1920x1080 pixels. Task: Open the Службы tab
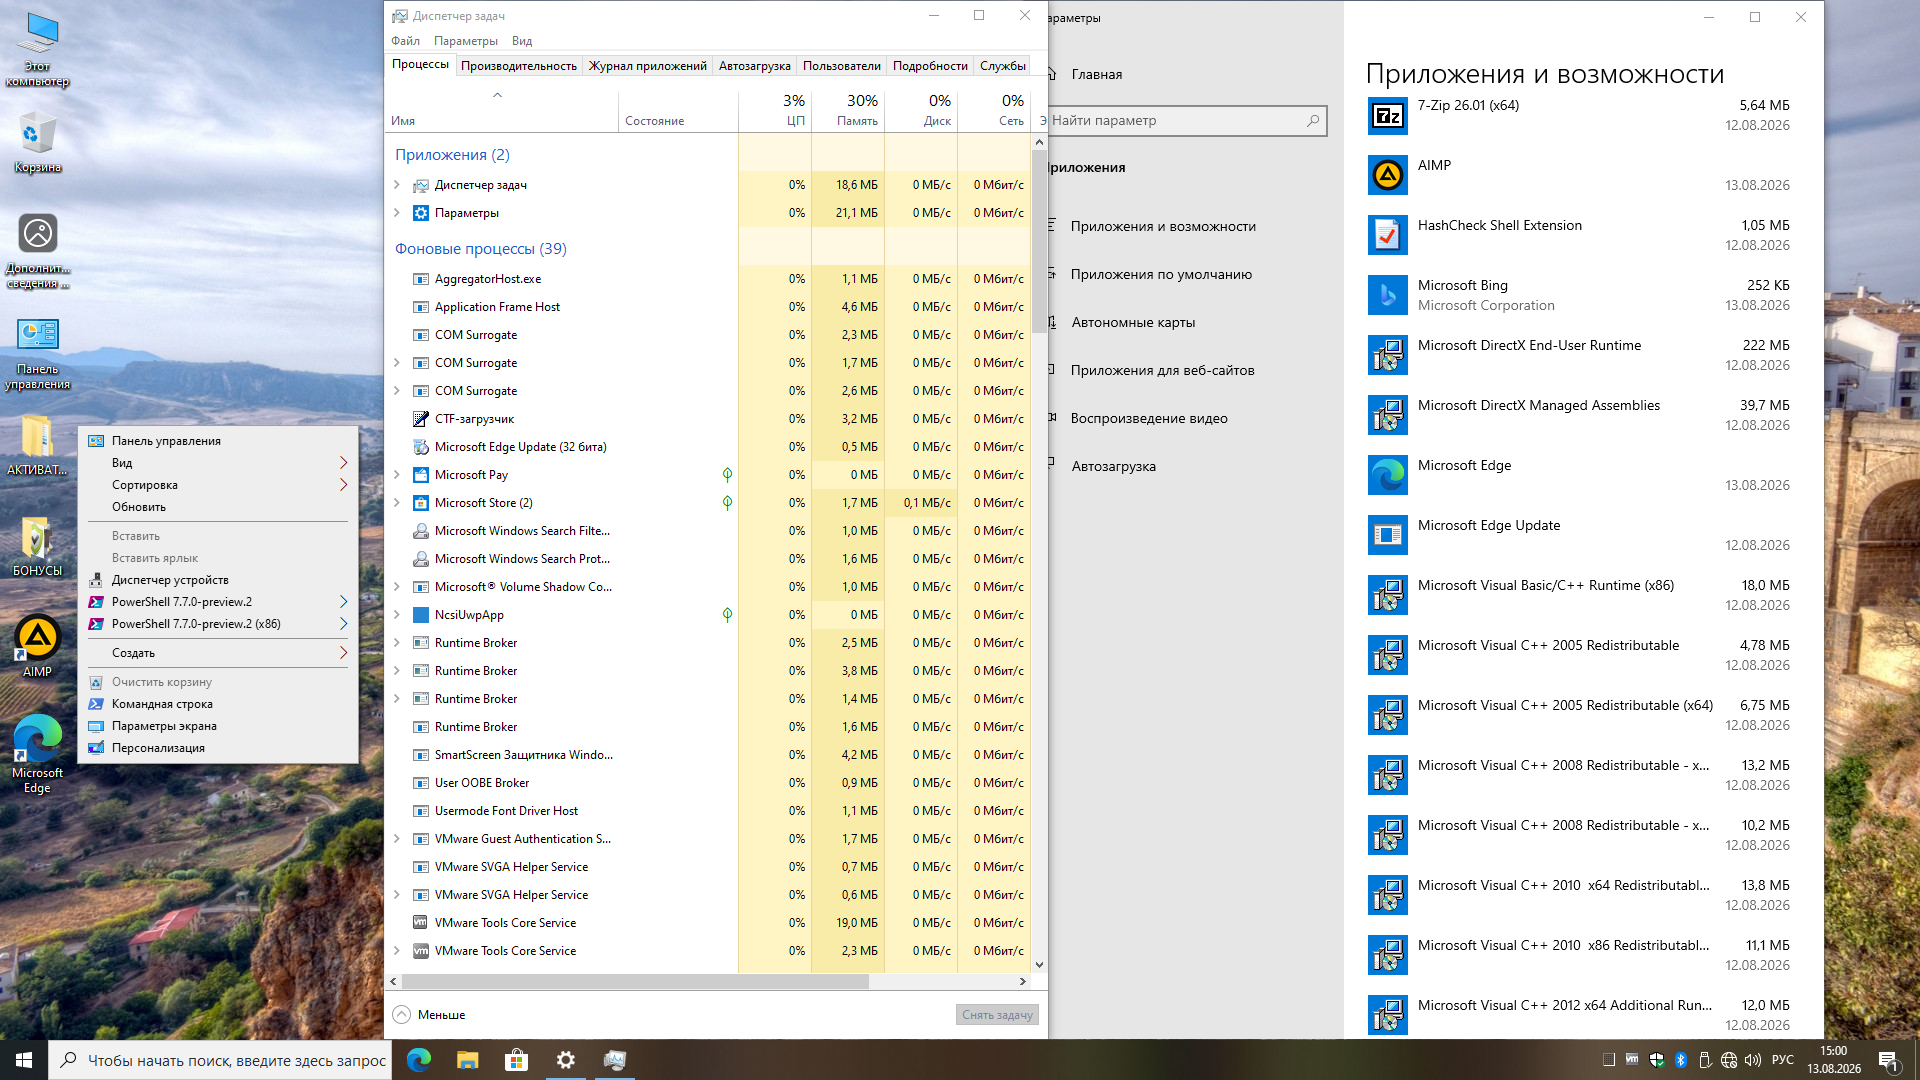1003,66
